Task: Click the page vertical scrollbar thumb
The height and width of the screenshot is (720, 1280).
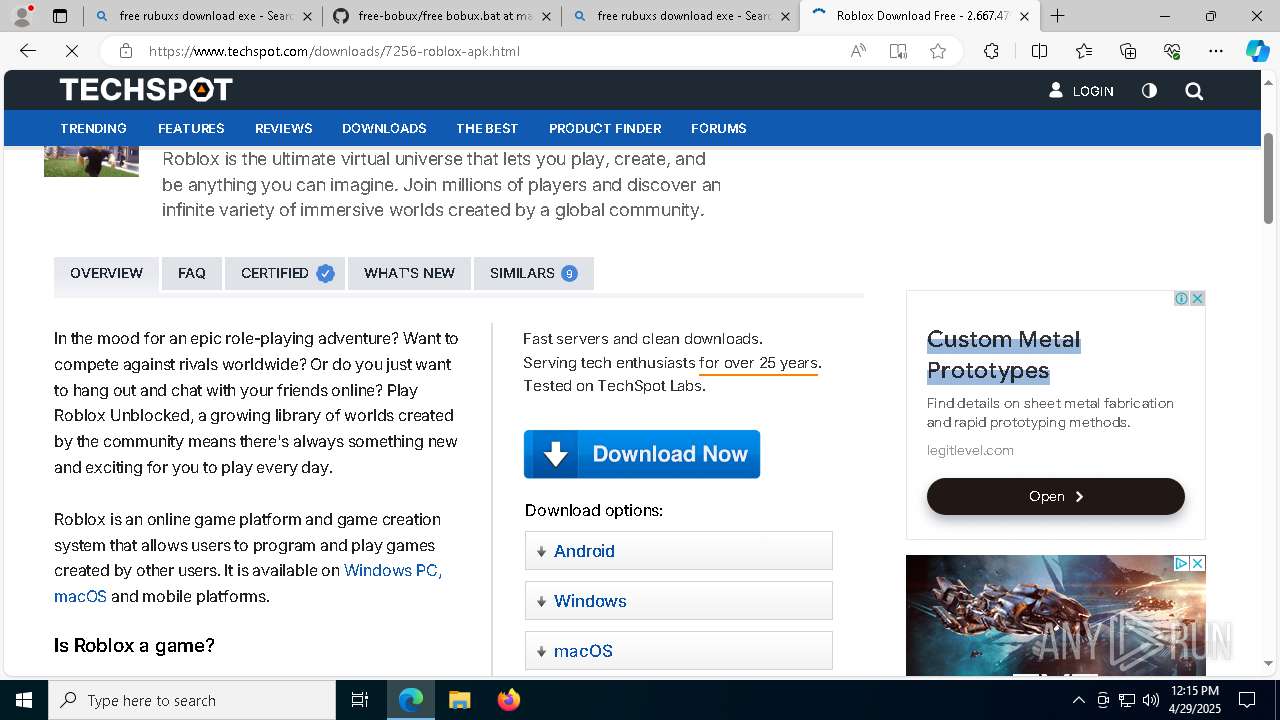Action: (1269, 178)
